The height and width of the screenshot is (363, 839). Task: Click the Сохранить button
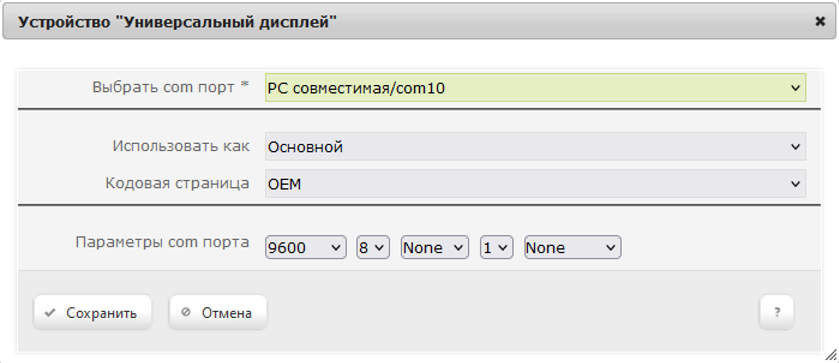(x=93, y=313)
